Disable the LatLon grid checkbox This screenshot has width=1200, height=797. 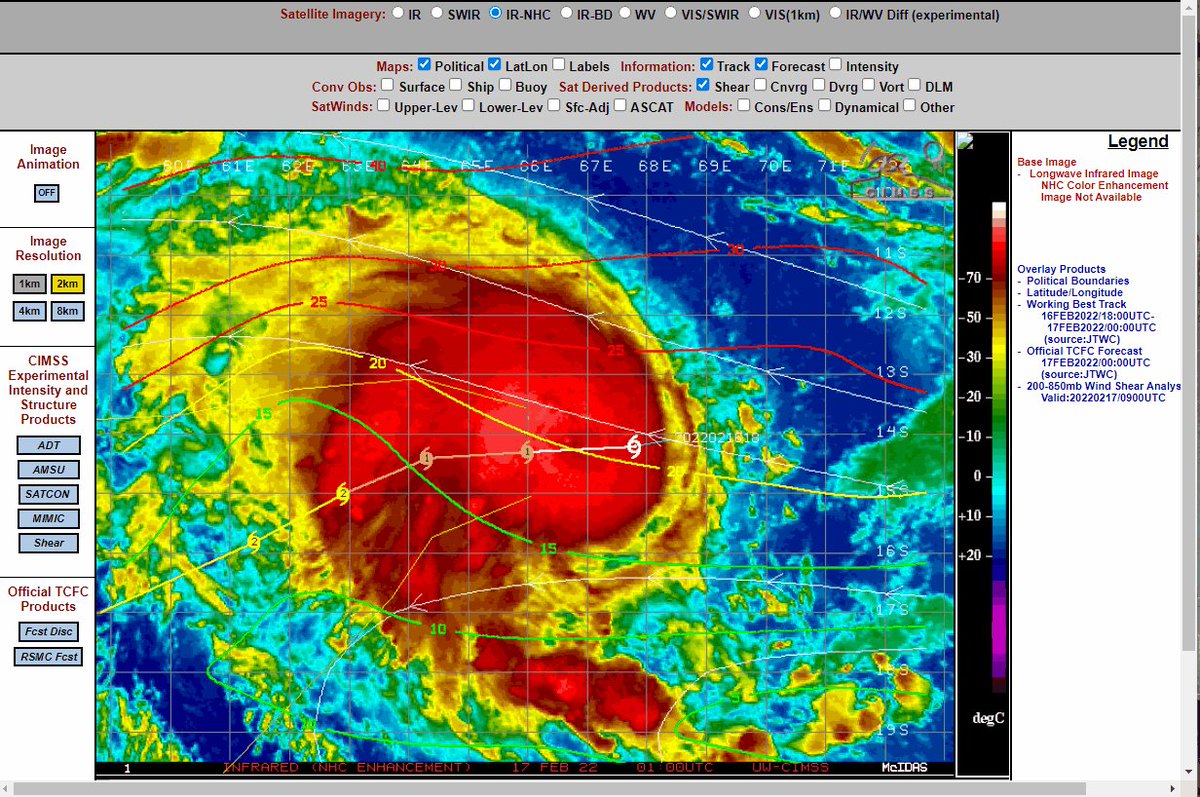pos(496,65)
